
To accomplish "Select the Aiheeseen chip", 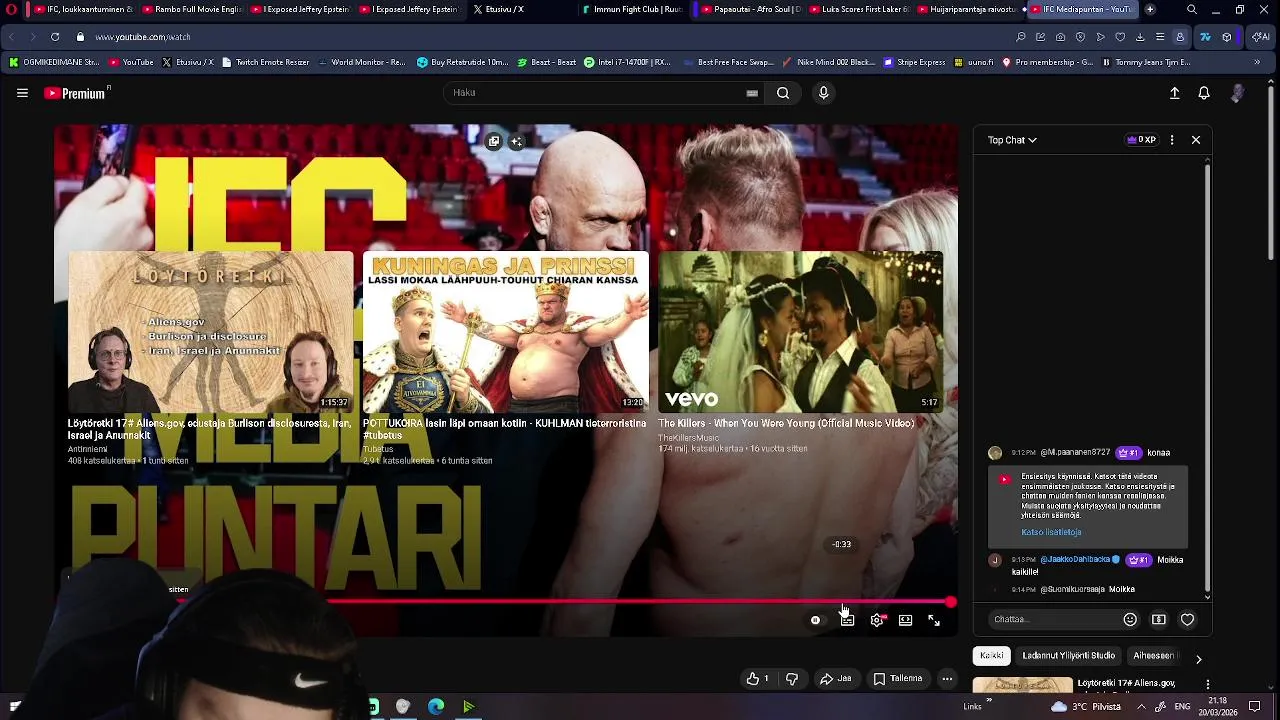I will (x=1154, y=656).
